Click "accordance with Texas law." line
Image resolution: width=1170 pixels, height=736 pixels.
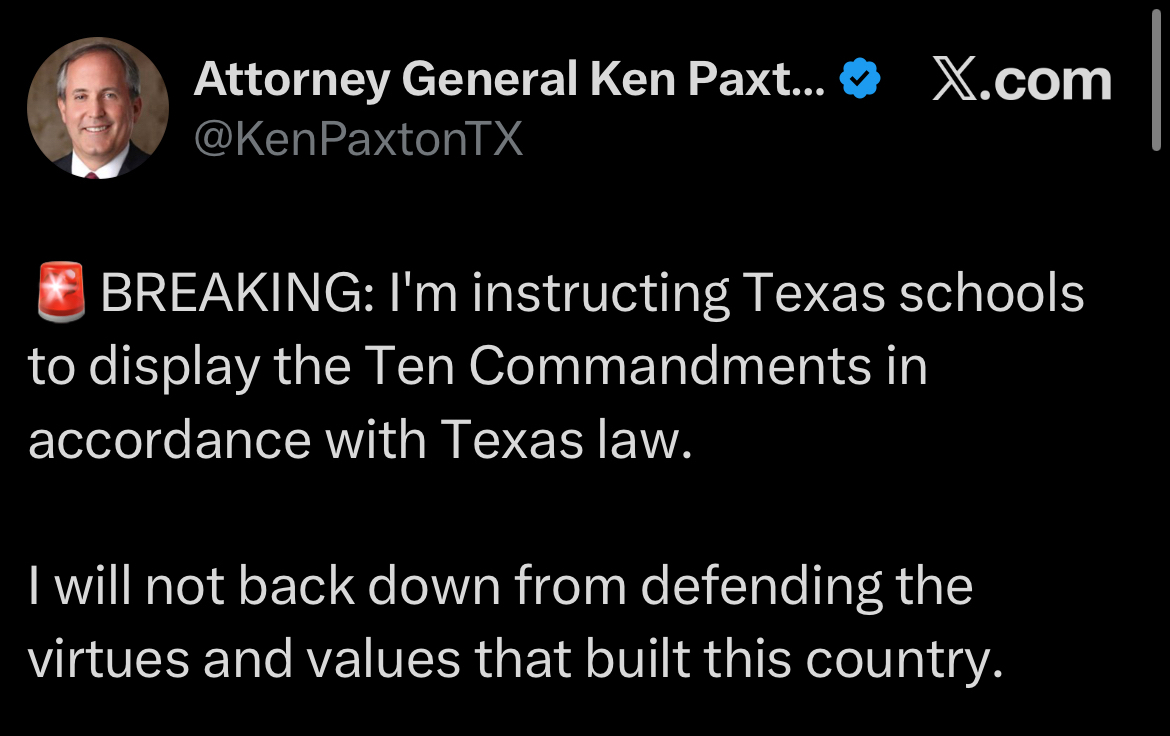click(360, 440)
